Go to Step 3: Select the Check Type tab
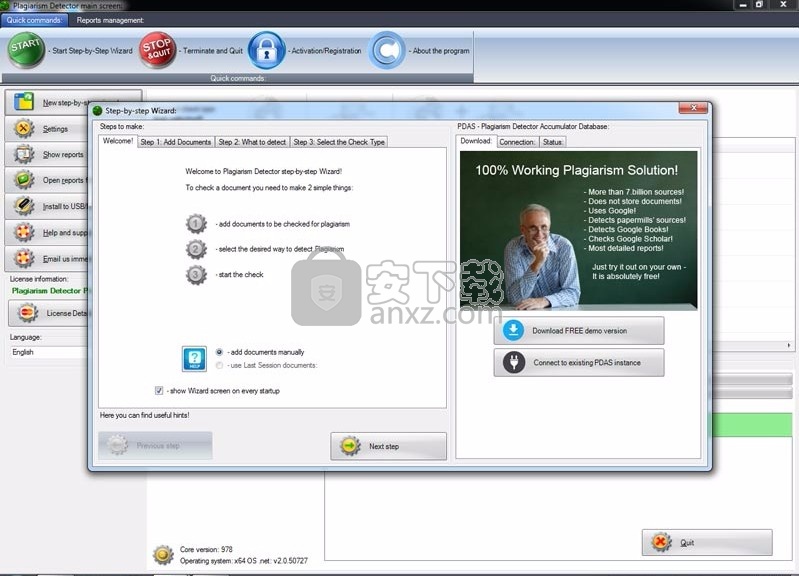This screenshot has height=576, width=799. 339,142
